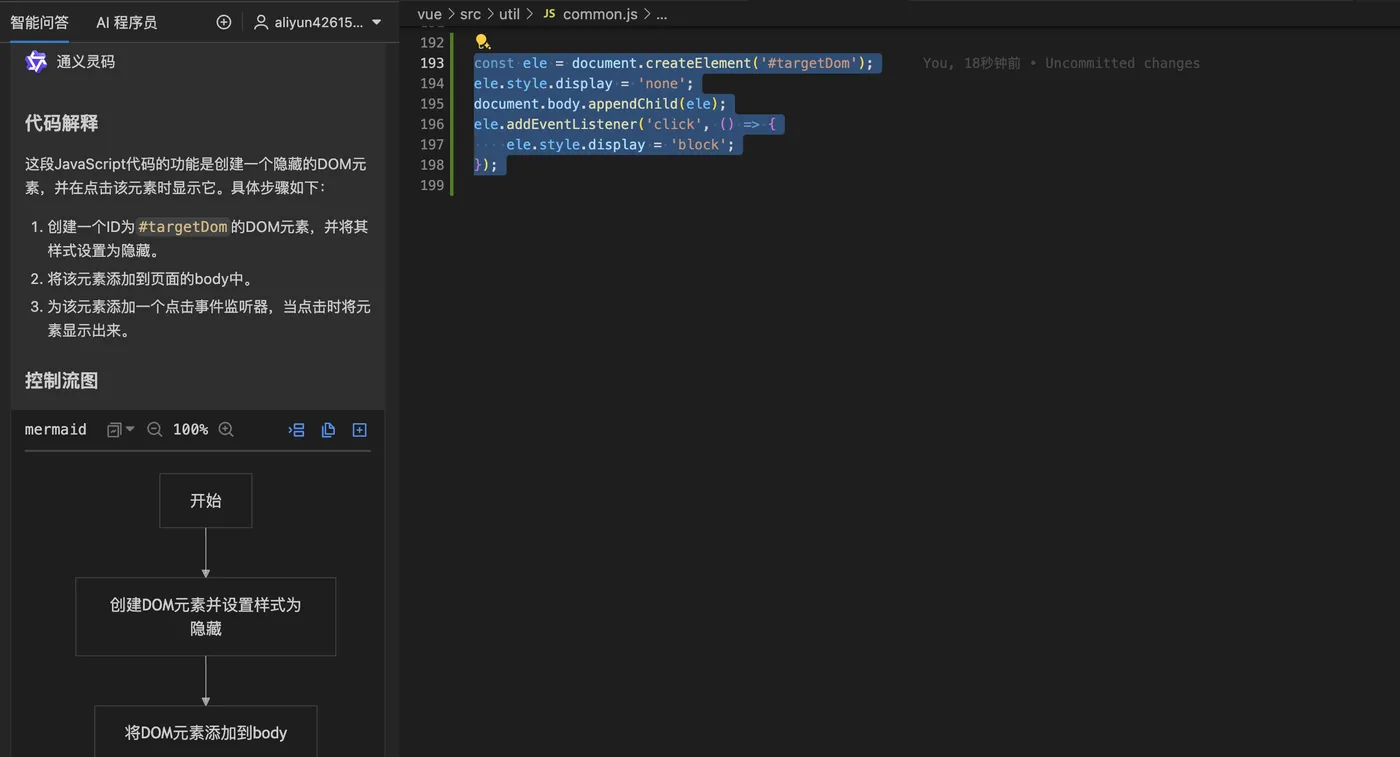The height and width of the screenshot is (757, 1400).
Task: Click the insert code icon in mermaid toolbar
Action: tap(296, 430)
